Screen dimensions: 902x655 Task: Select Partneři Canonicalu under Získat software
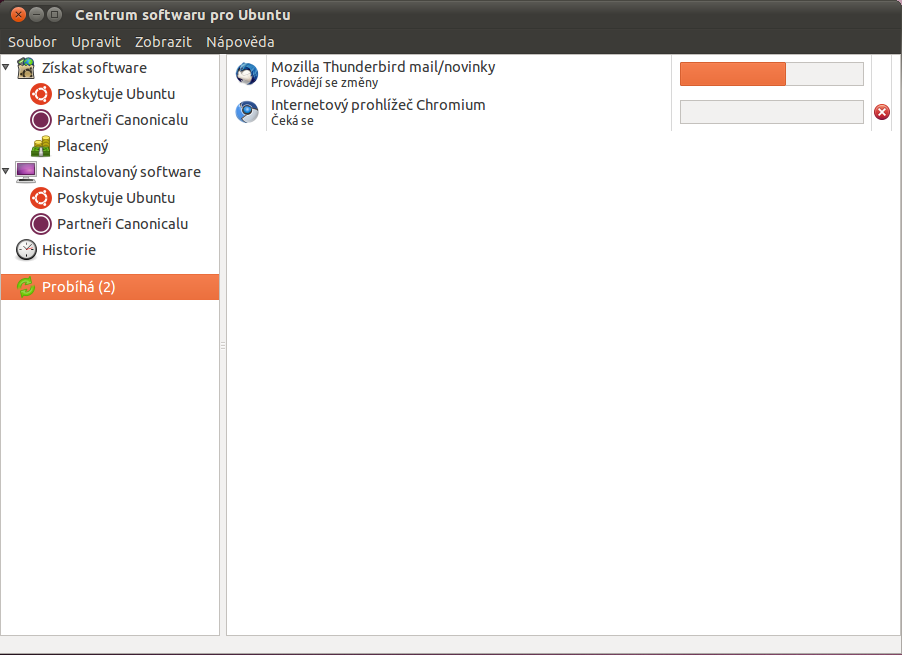point(123,120)
